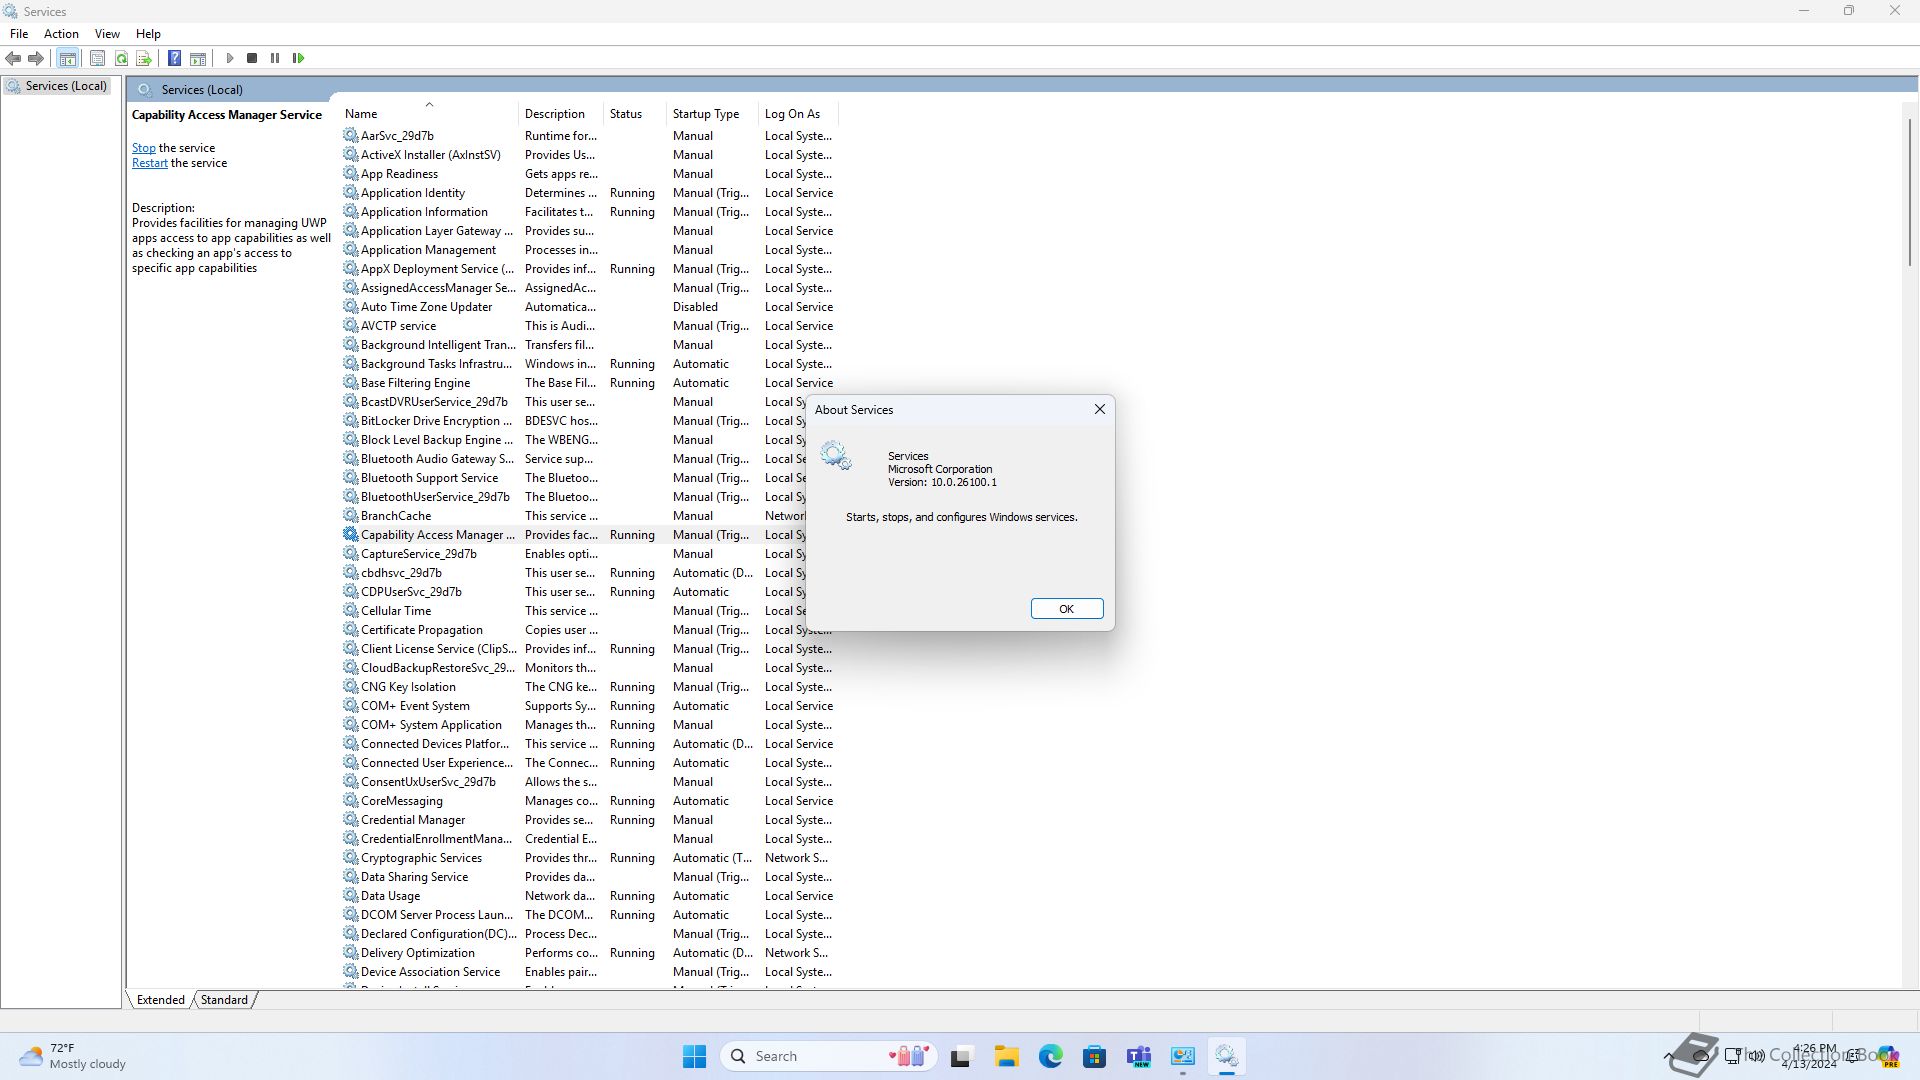Click the Stop Service square icon
This screenshot has width=1920, height=1080.
click(x=252, y=58)
